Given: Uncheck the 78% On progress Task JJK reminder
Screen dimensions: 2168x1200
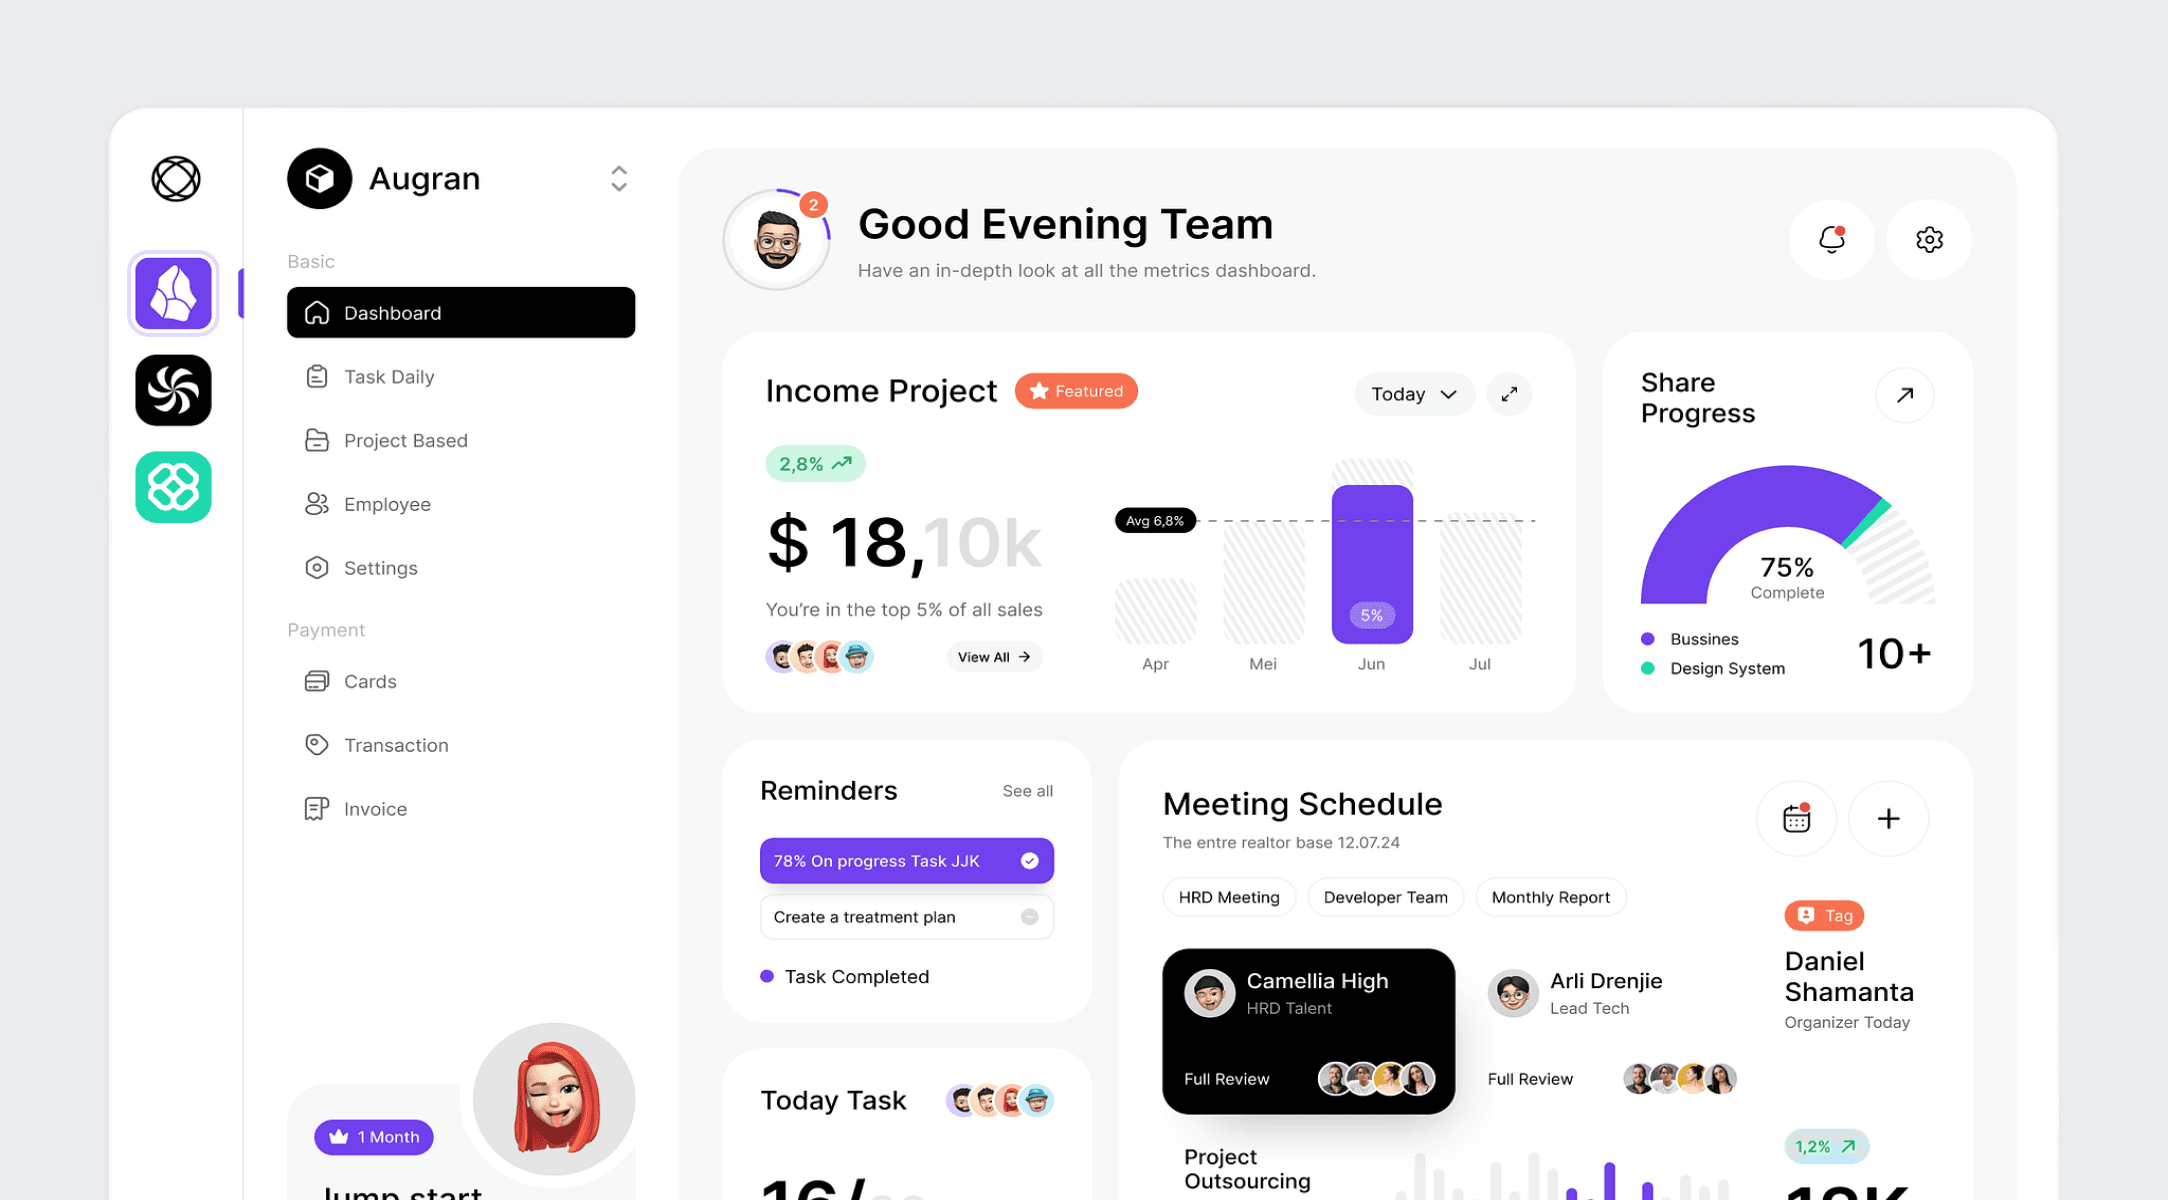Looking at the screenshot, I should tap(1029, 861).
